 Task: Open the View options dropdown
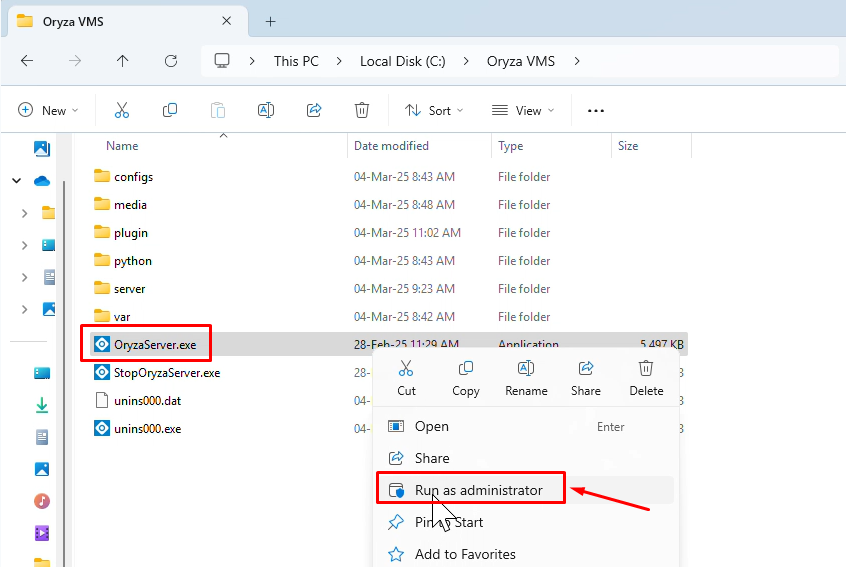click(523, 110)
